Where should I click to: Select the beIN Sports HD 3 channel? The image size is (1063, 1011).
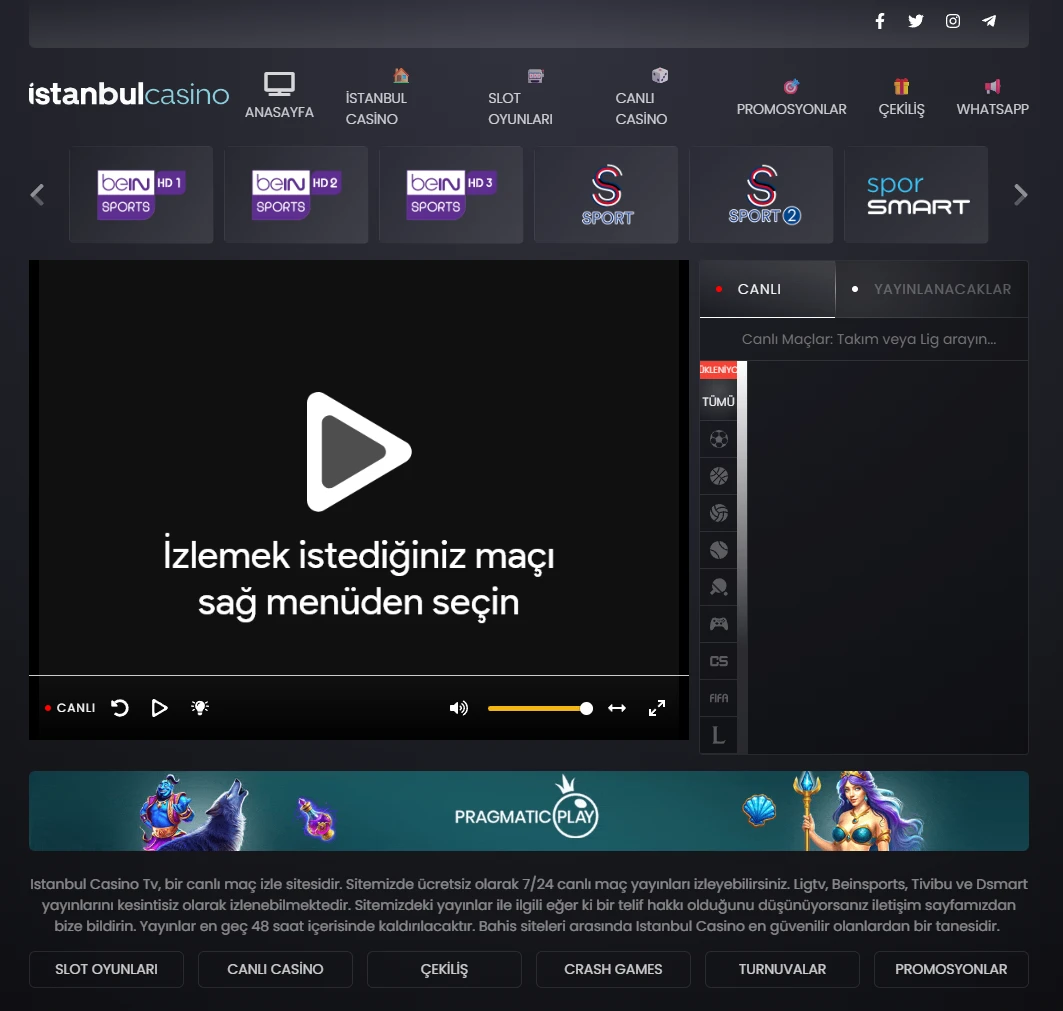[x=451, y=195]
